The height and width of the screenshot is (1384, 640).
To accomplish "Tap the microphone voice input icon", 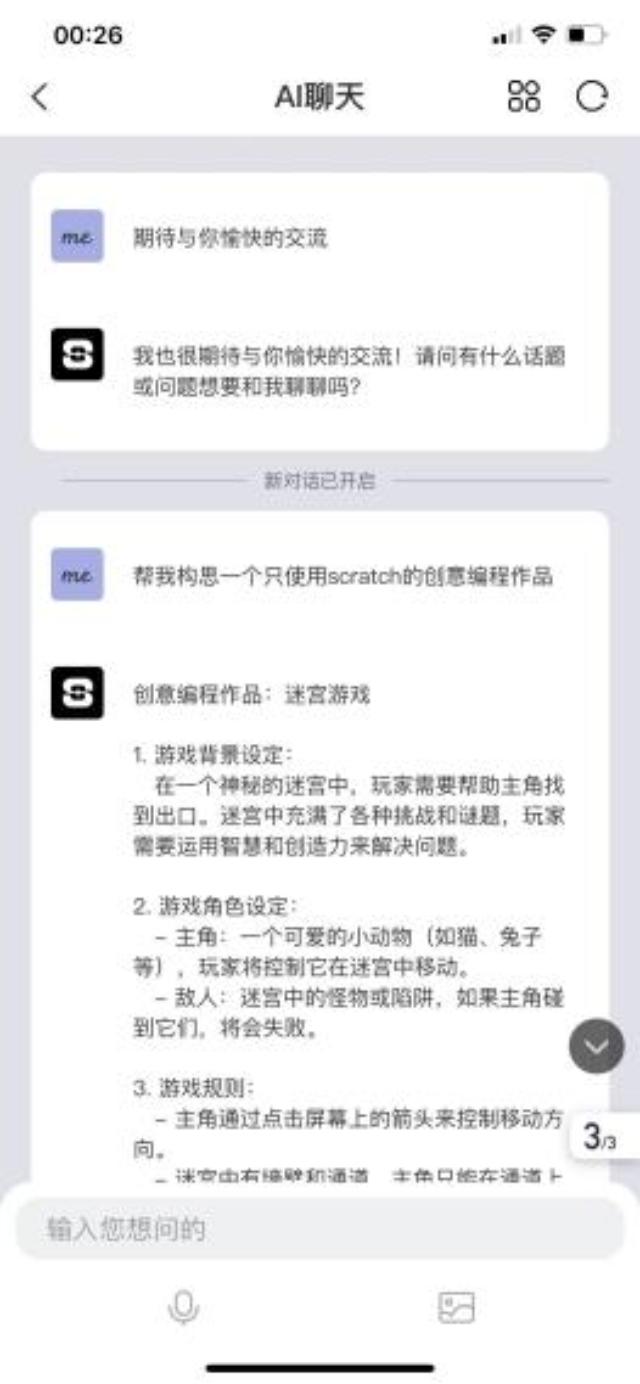I will tap(183, 1307).
